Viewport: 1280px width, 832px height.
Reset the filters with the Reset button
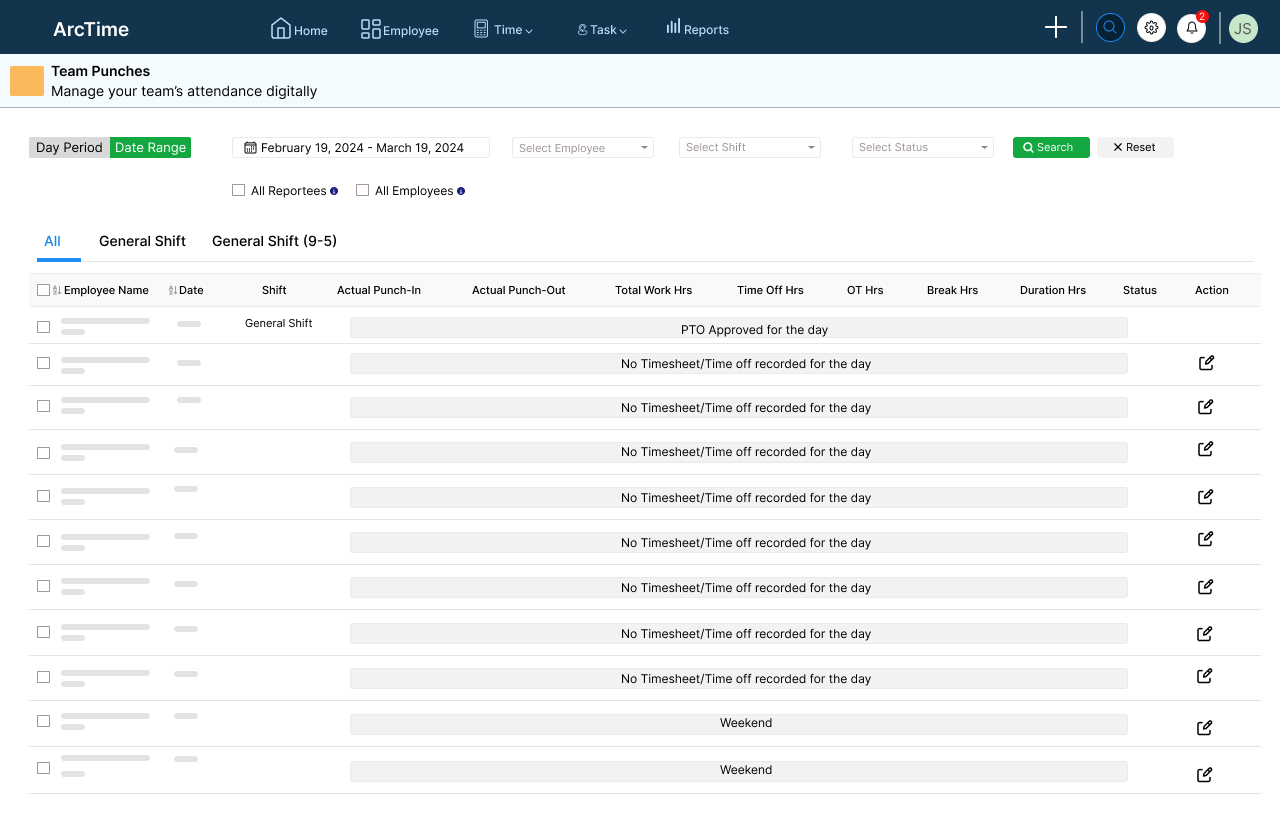(1135, 147)
